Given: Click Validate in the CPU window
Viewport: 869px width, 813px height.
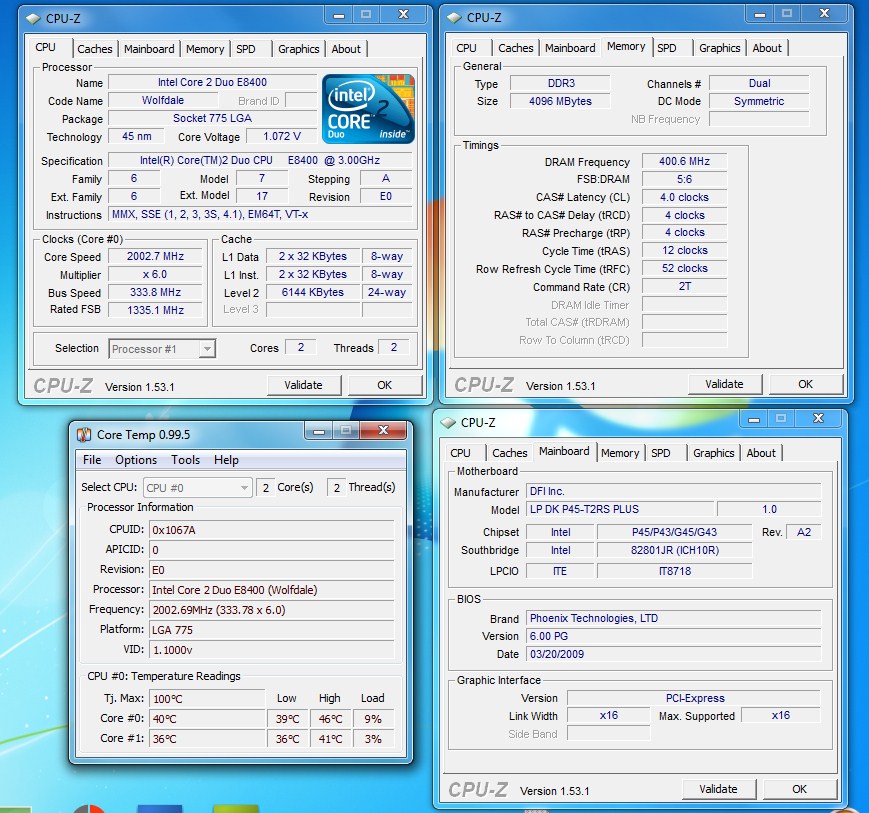Looking at the screenshot, I should [x=304, y=385].
